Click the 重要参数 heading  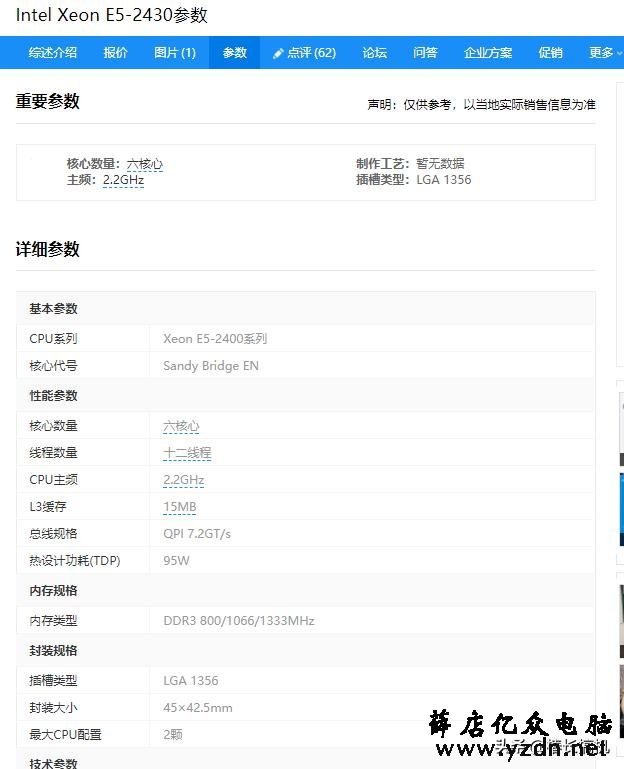(47, 101)
